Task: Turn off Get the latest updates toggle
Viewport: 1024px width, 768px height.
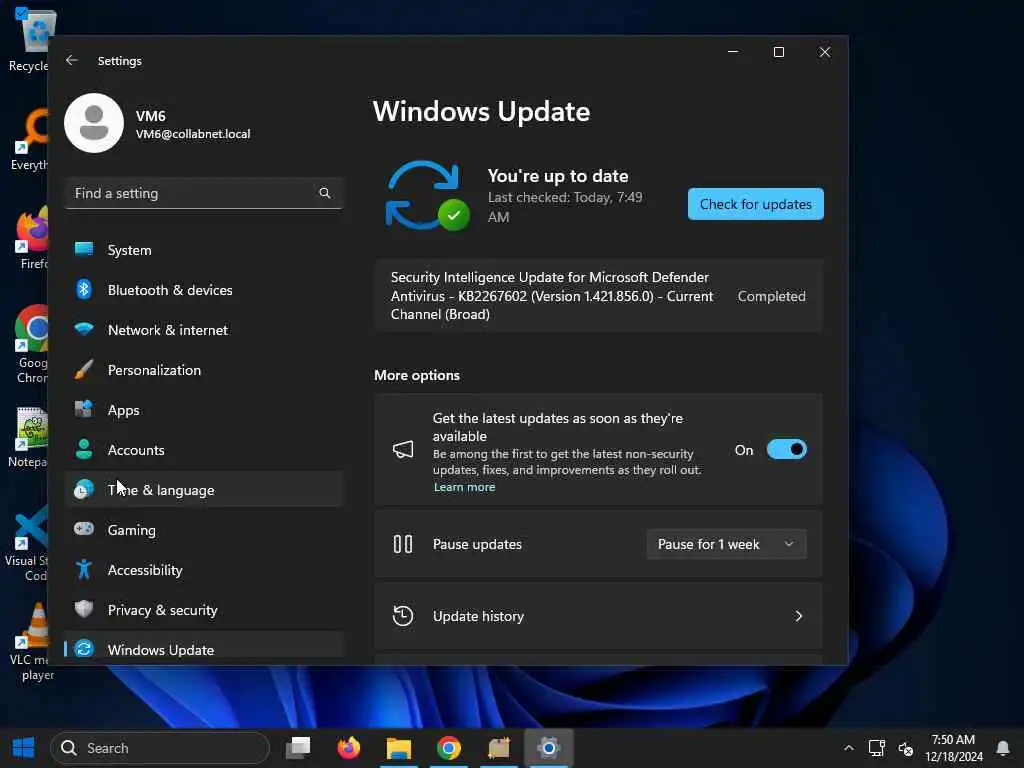Action: [x=787, y=449]
